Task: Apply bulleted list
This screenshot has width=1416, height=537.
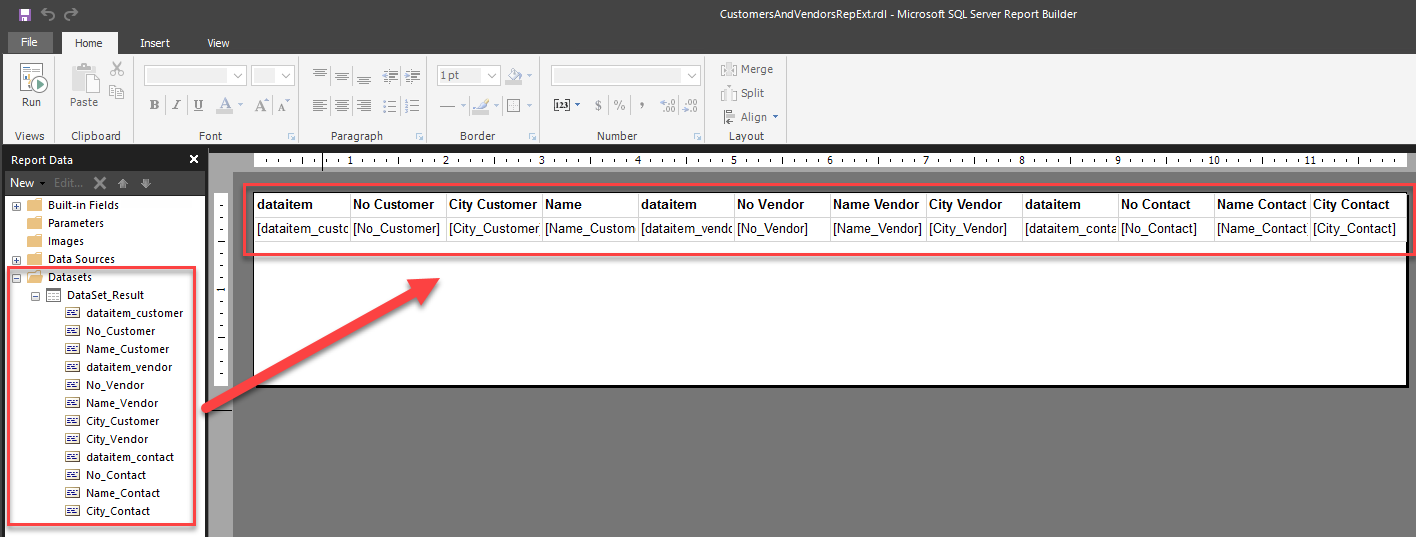Action: 390,105
